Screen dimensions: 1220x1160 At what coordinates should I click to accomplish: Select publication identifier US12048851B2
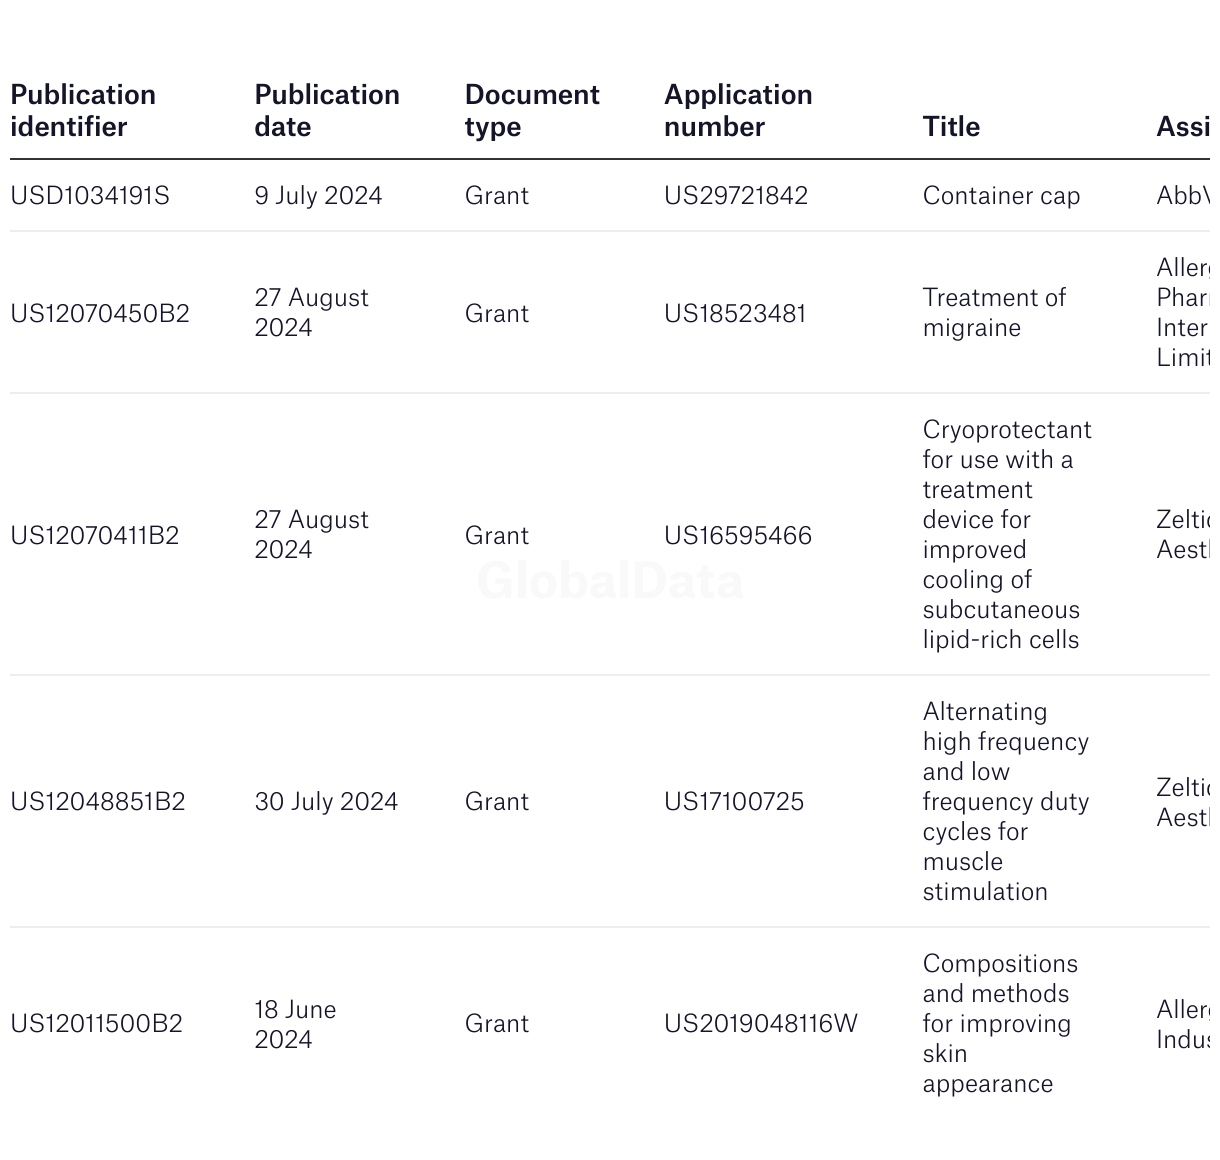98,802
